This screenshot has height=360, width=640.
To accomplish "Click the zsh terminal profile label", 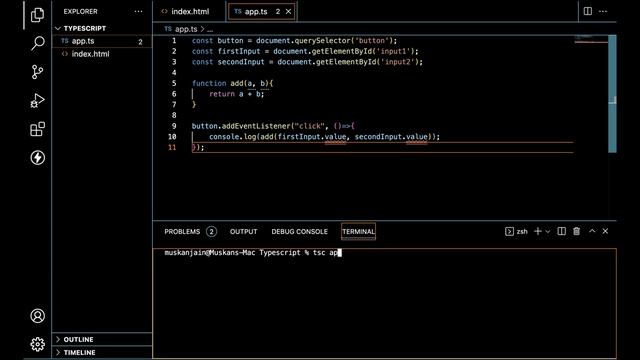I will pyautogui.click(x=516, y=231).
